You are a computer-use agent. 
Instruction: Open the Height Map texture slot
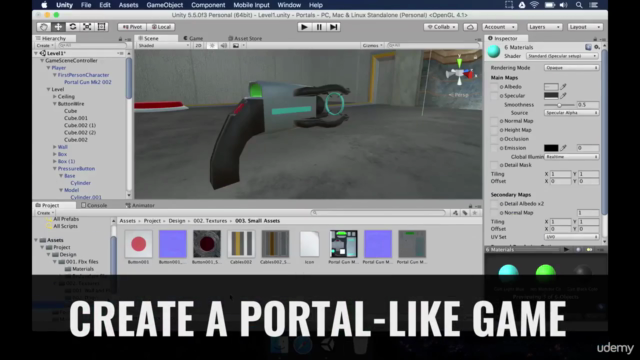(x=494, y=130)
